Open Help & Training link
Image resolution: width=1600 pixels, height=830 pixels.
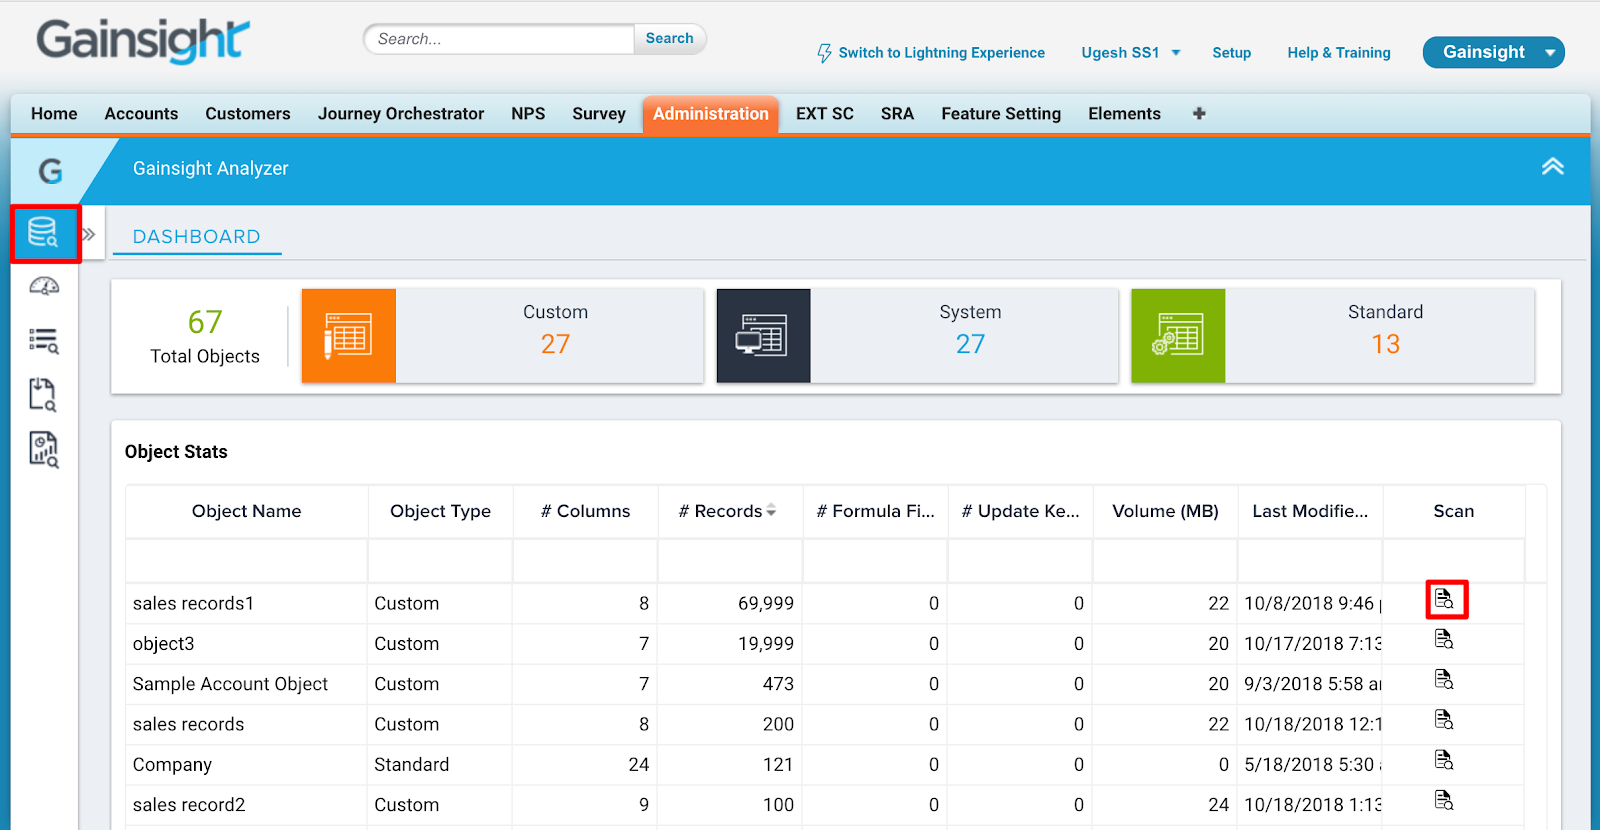1339,53
